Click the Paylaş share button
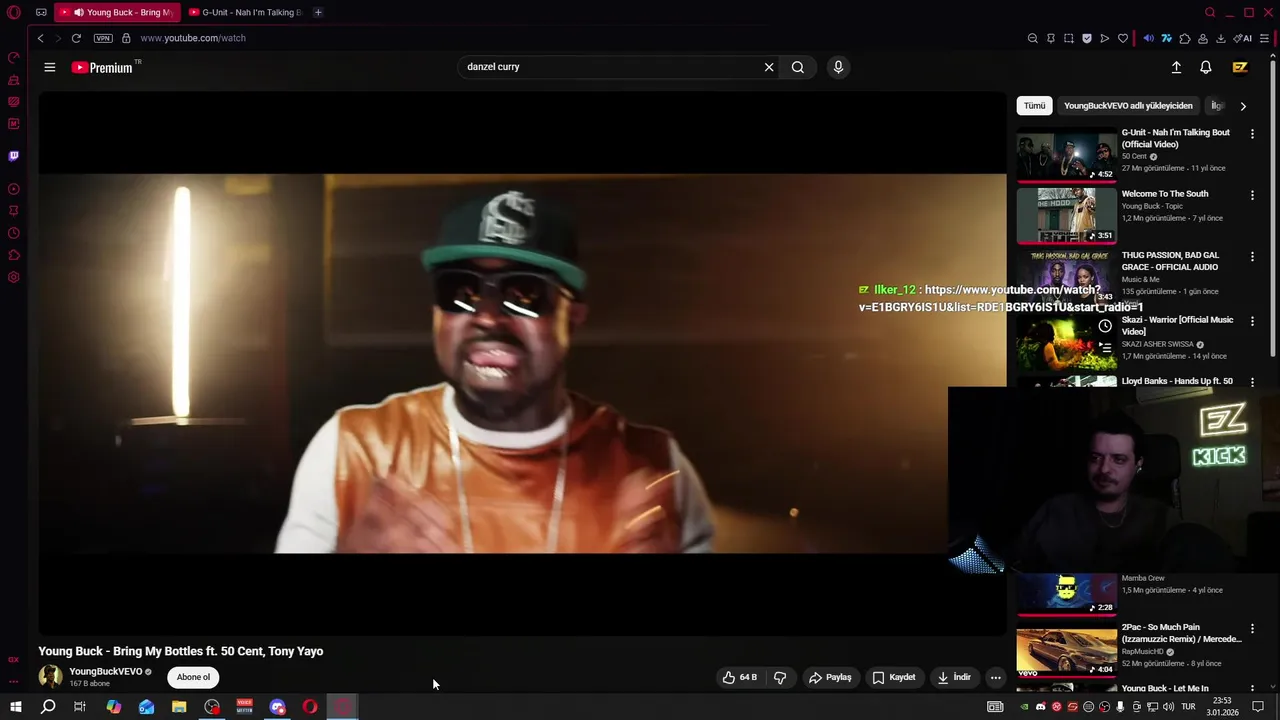The width and height of the screenshot is (1280, 720). click(x=830, y=677)
